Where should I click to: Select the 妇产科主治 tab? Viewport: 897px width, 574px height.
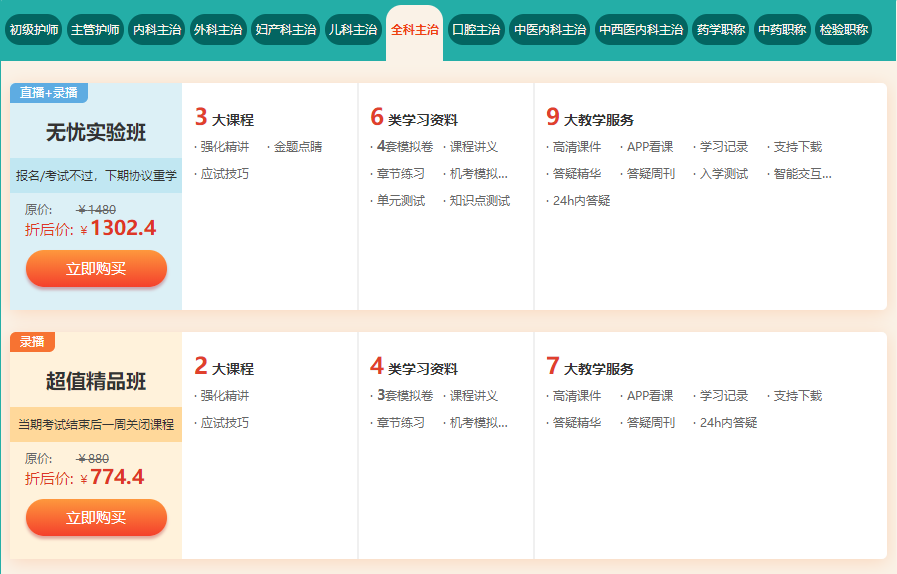point(285,30)
